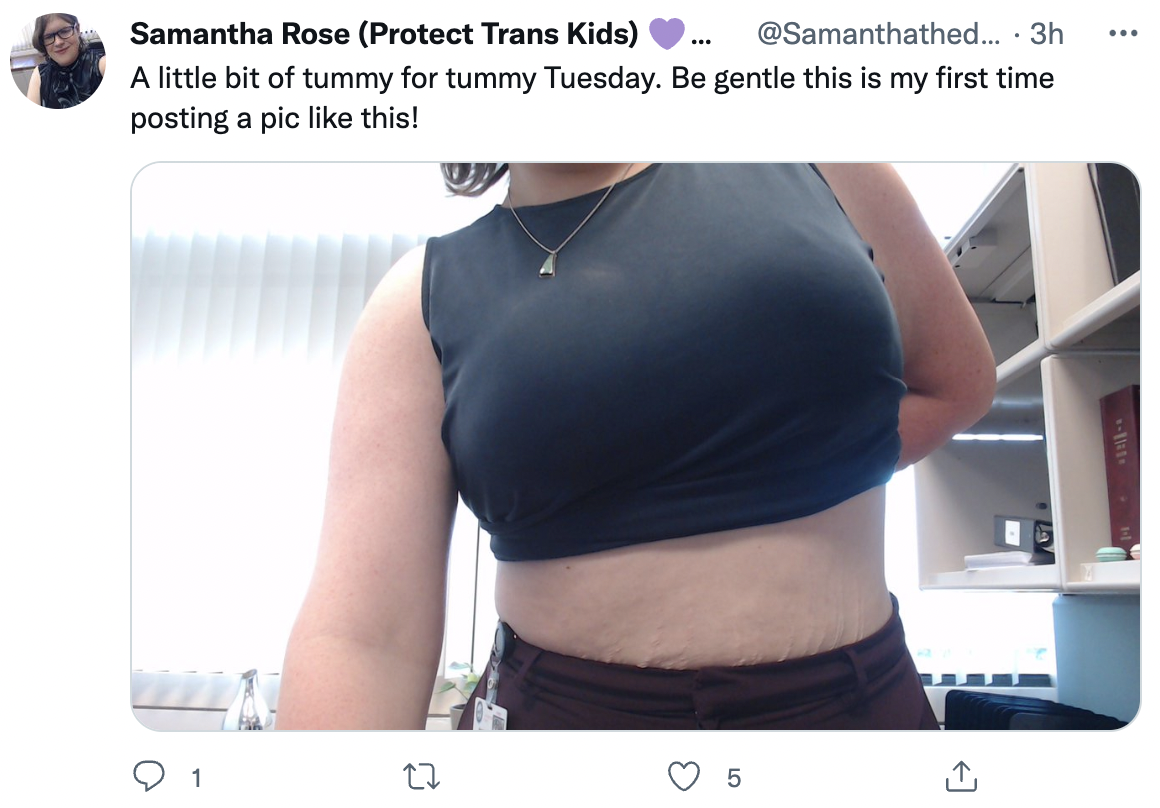
Task: Click the red book on the shelf
Action: pos(1120,467)
